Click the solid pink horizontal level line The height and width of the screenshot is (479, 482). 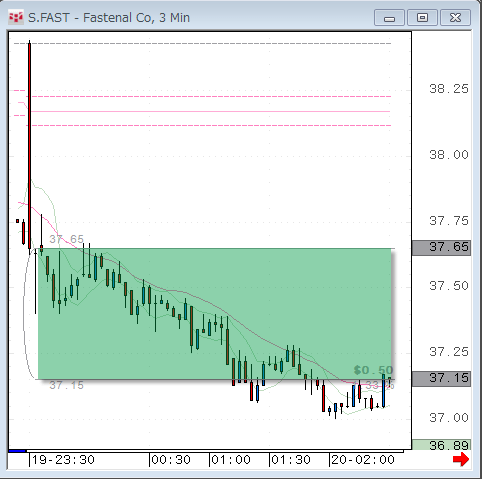click(210, 111)
